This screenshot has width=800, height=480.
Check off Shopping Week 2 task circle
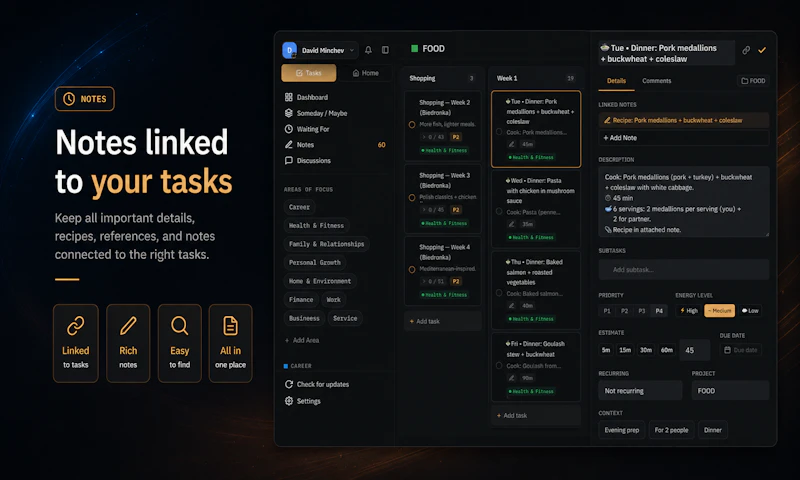(x=412, y=124)
